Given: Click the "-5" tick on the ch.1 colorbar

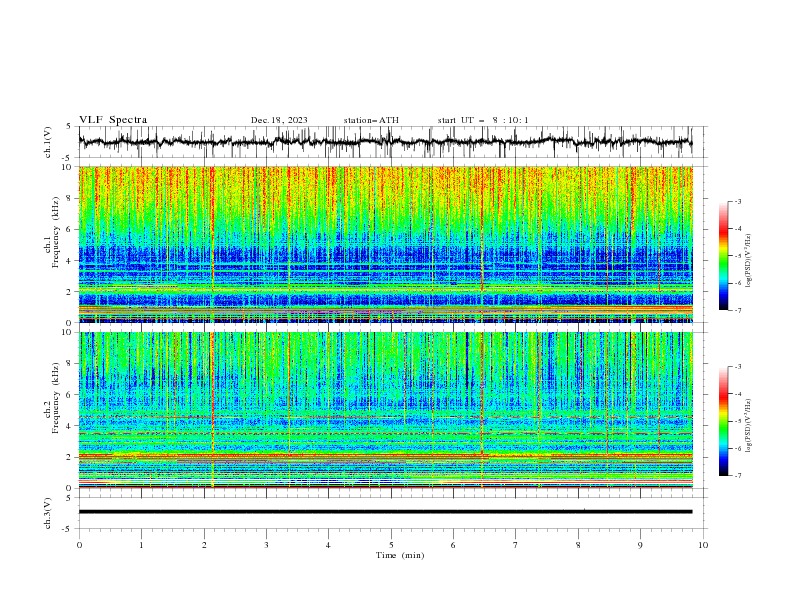Looking at the screenshot, I should 738,256.
